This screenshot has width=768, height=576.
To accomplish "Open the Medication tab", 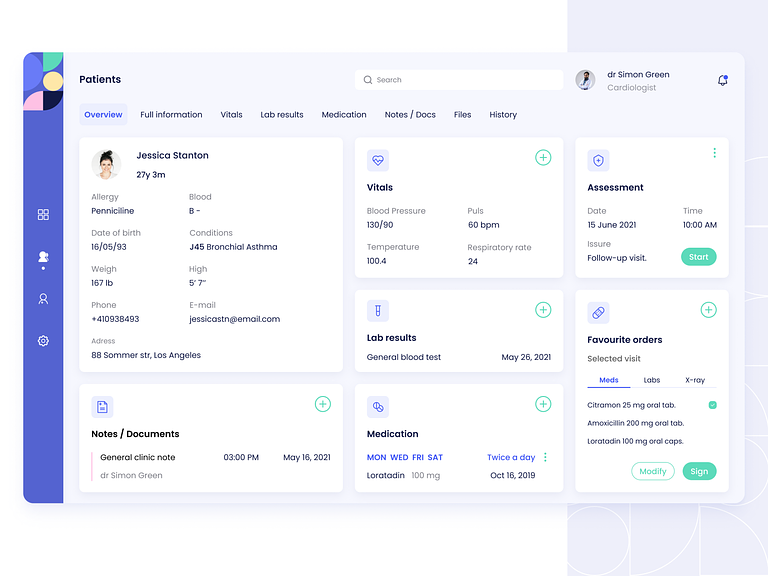I will 344,115.
